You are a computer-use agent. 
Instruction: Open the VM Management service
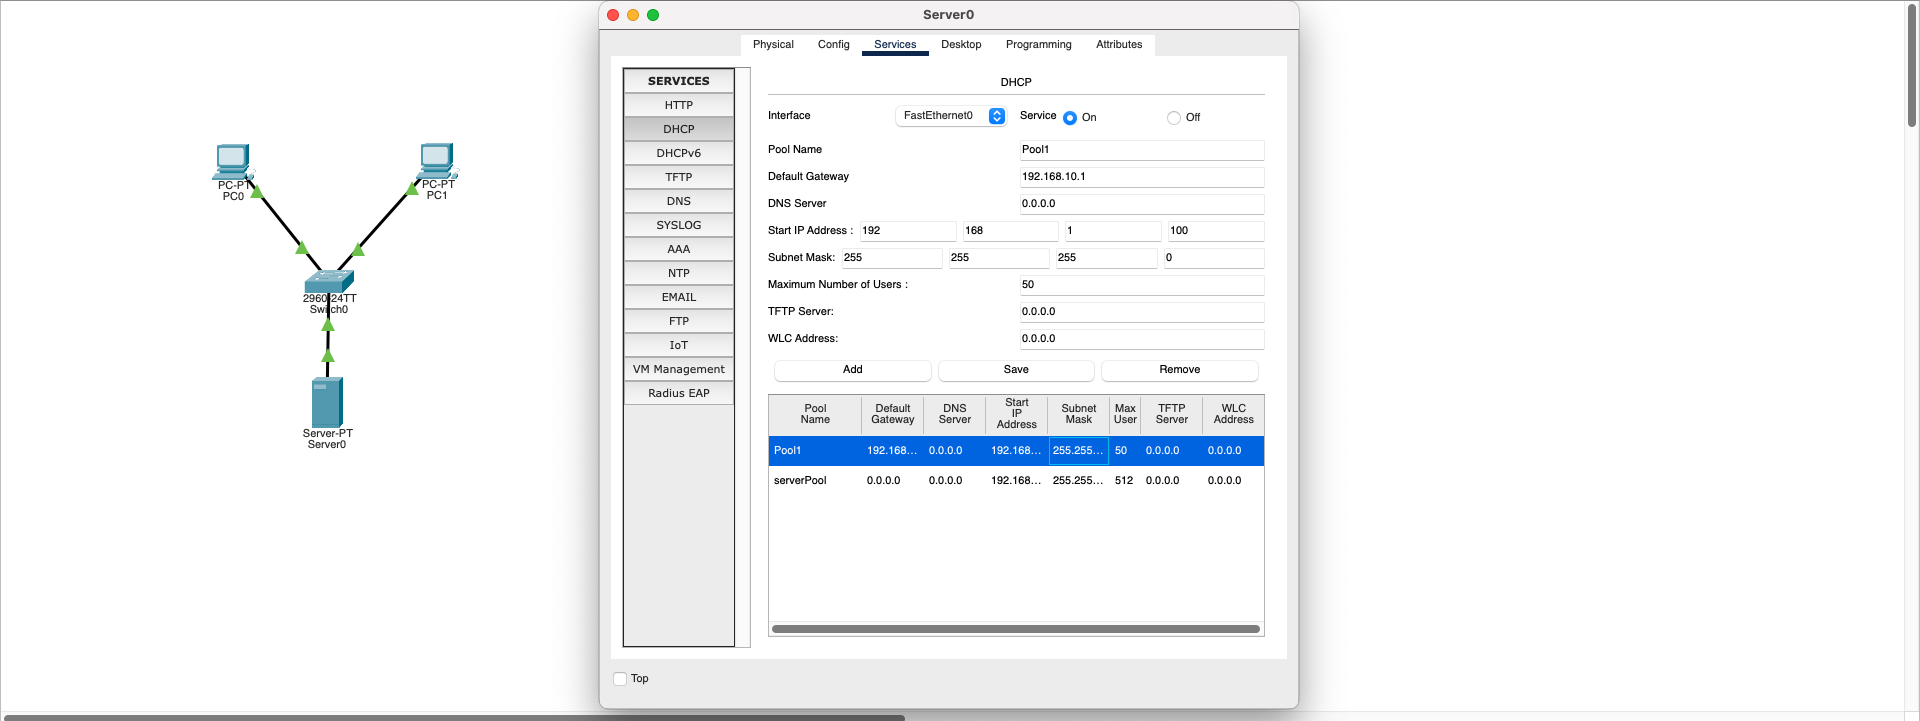(x=679, y=369)
